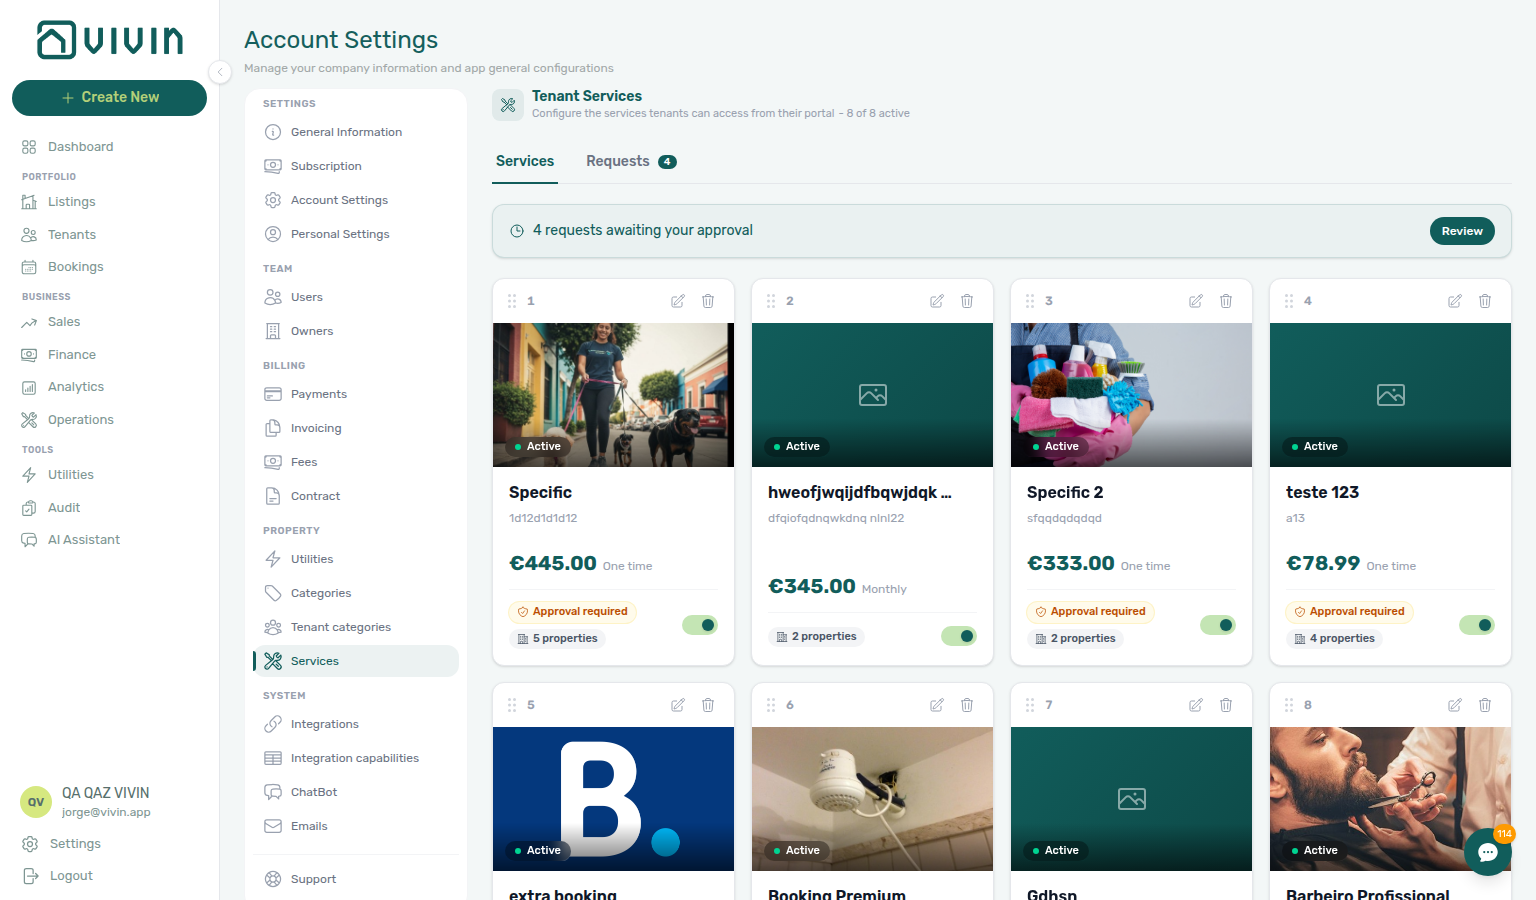Click the clock icon in approval banner

(517, 231)
